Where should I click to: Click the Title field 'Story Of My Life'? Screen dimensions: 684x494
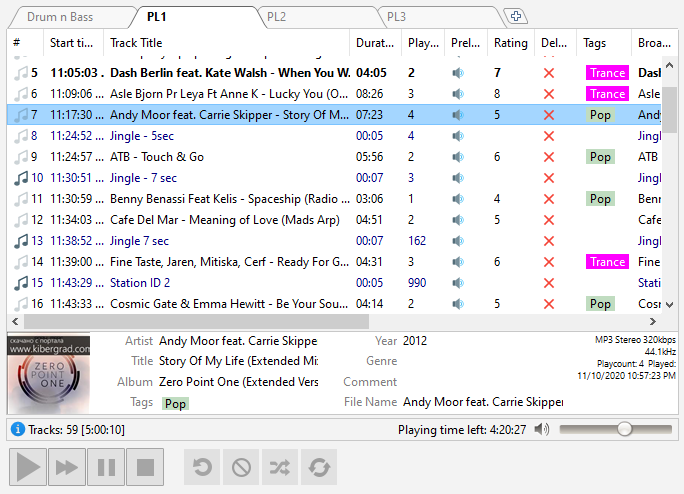tap(238, 361)
